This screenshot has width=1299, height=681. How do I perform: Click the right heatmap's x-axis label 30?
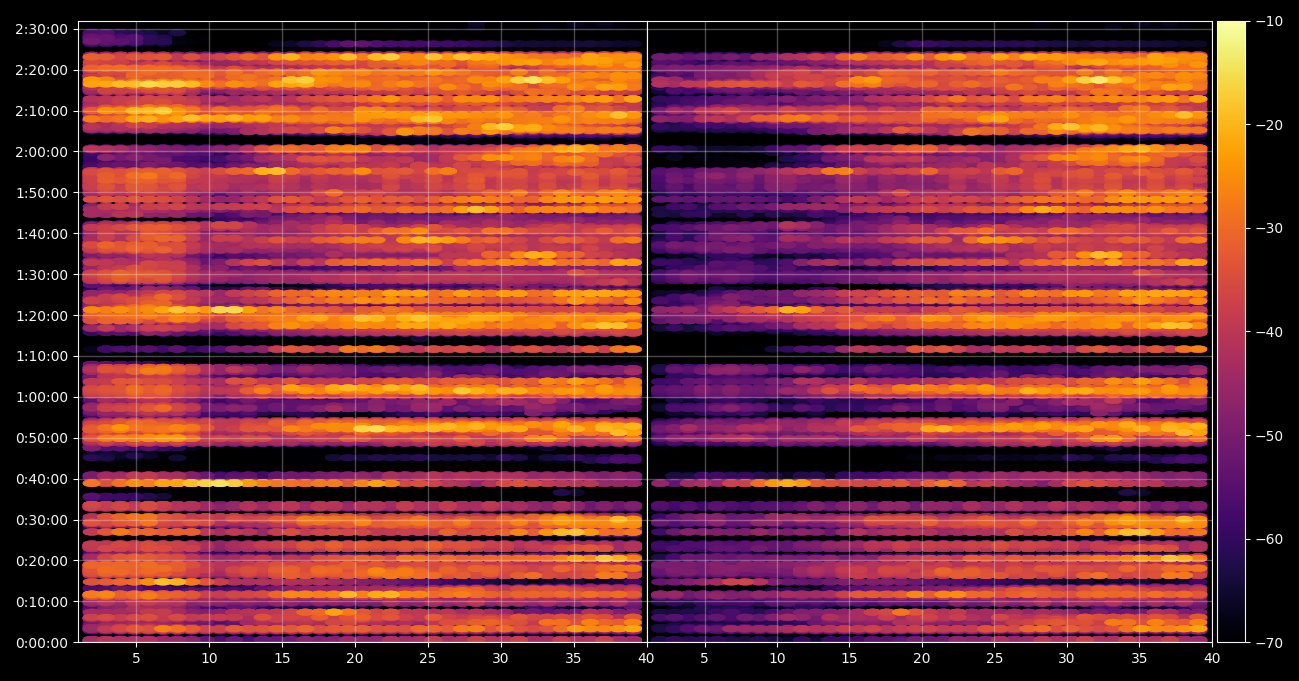(x=1066, y=659)
